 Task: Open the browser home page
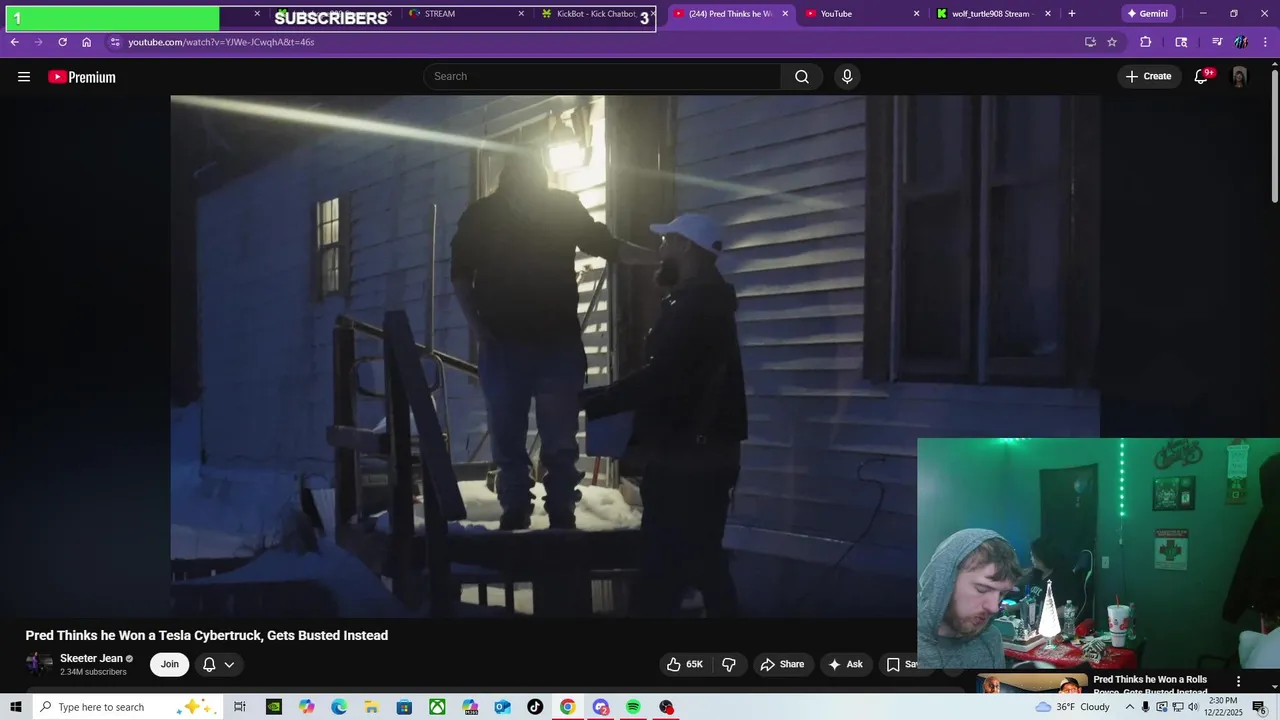87,42
